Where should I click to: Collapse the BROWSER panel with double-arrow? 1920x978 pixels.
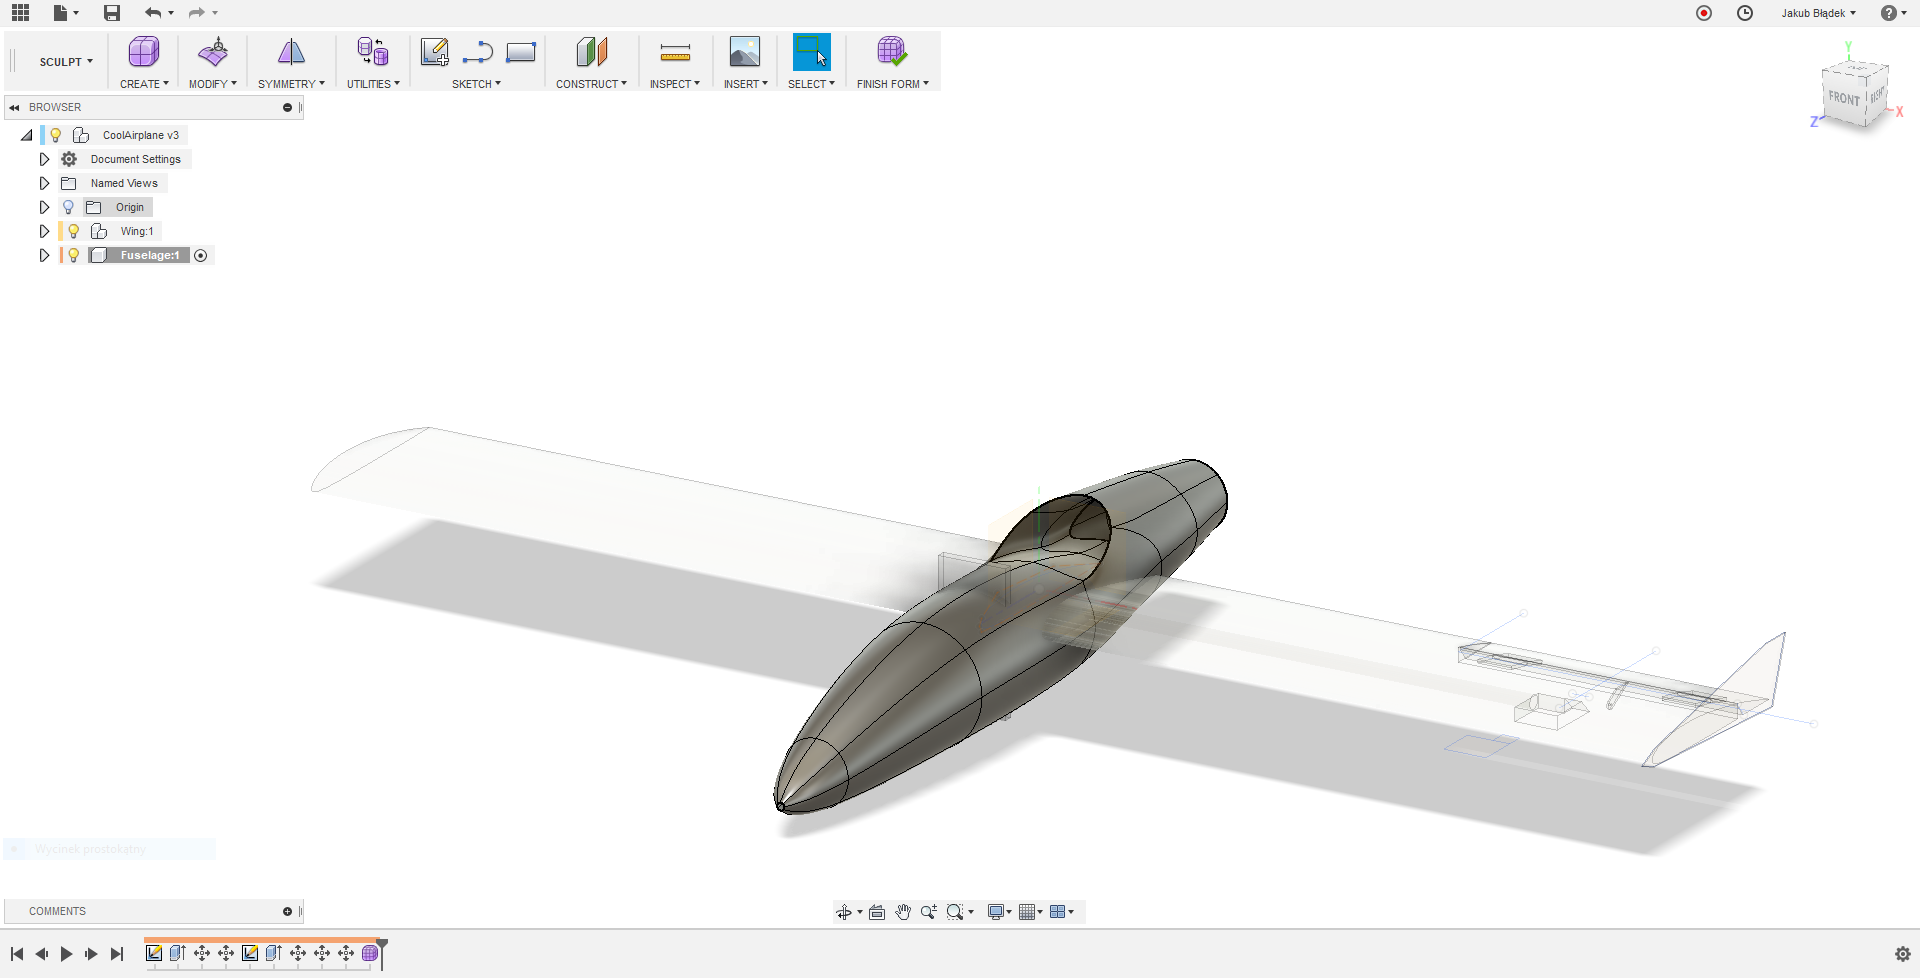[x=14, y=107]
